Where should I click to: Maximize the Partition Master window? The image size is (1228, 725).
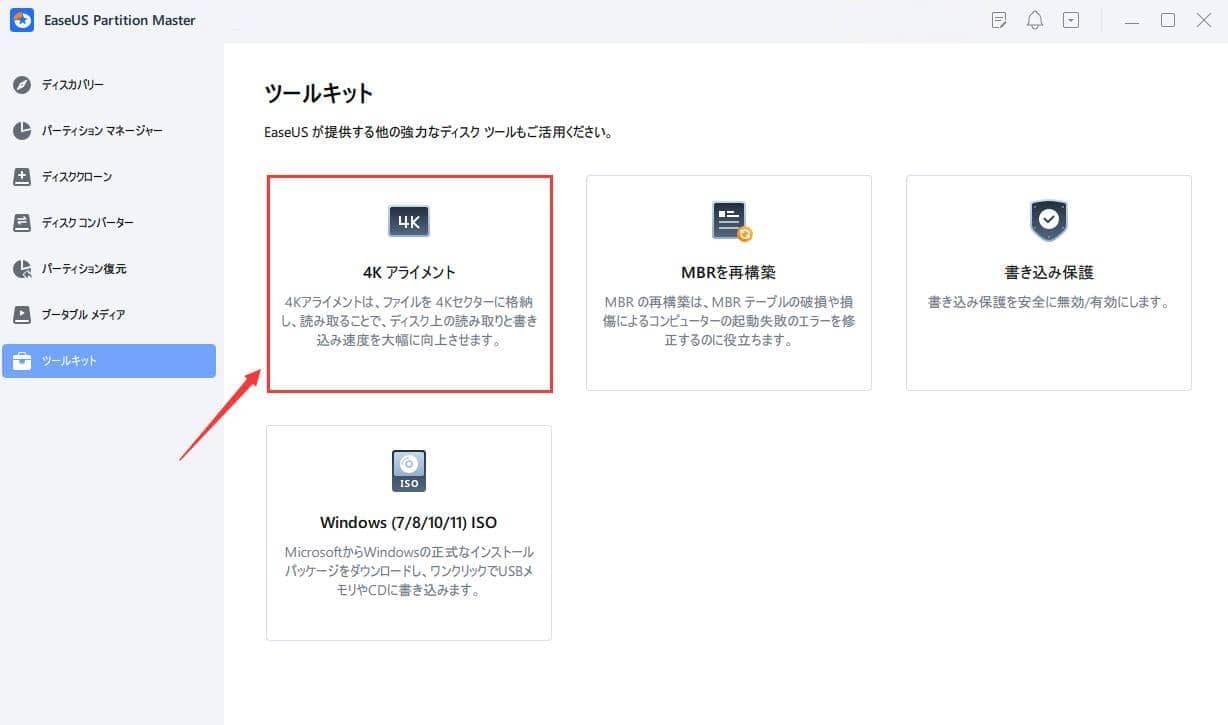pyautogui.click(x=1167, y=20)
